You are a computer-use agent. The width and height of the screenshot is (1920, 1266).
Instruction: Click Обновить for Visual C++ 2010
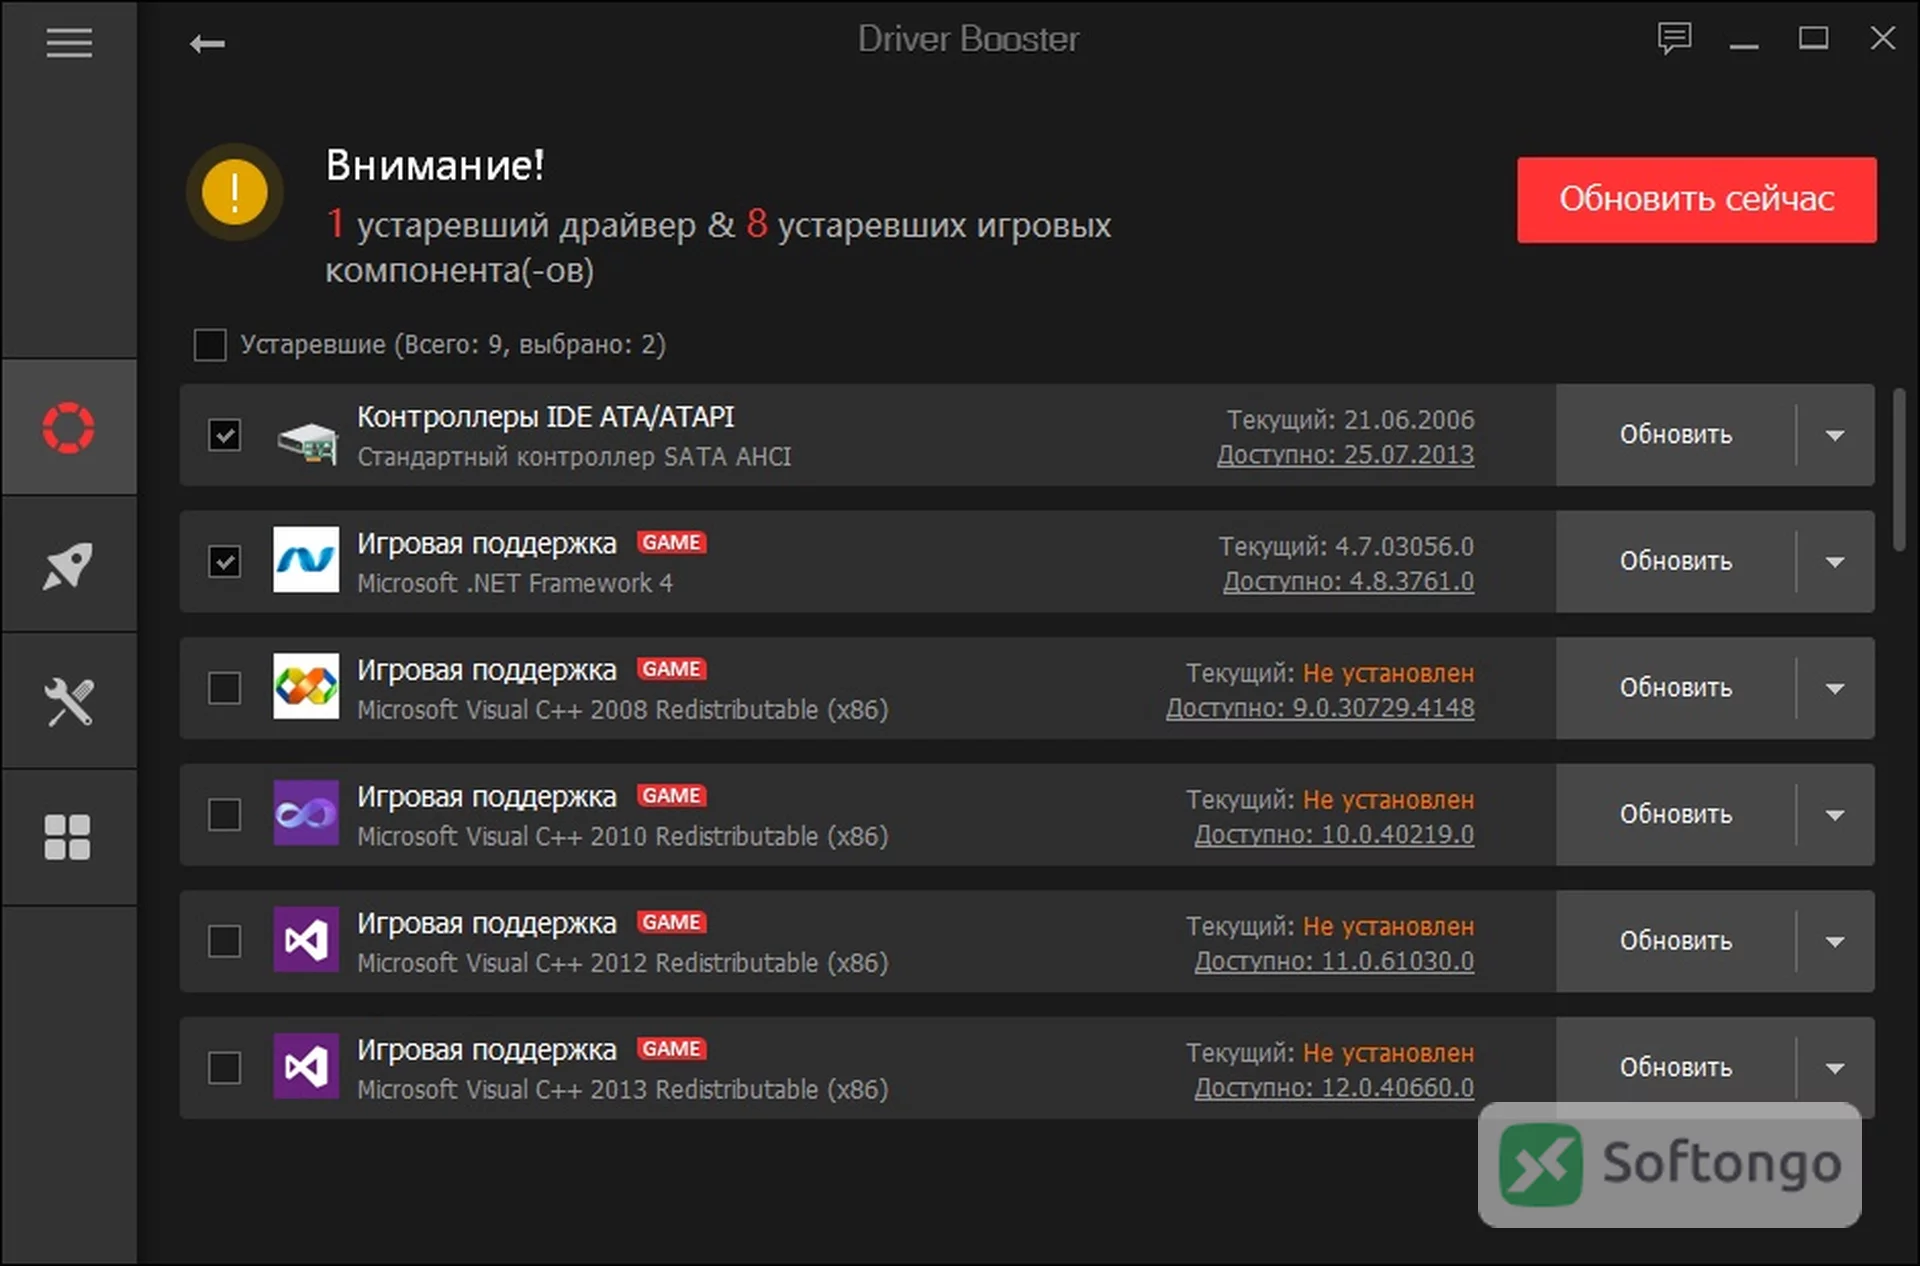1676,815
